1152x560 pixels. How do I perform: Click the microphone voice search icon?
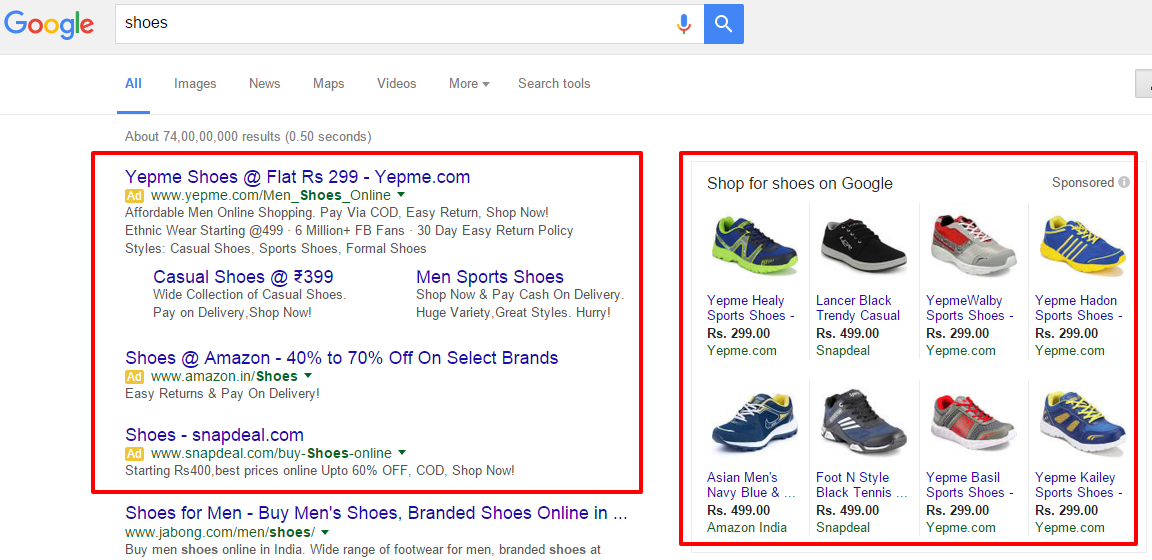[x=684, y=24]
